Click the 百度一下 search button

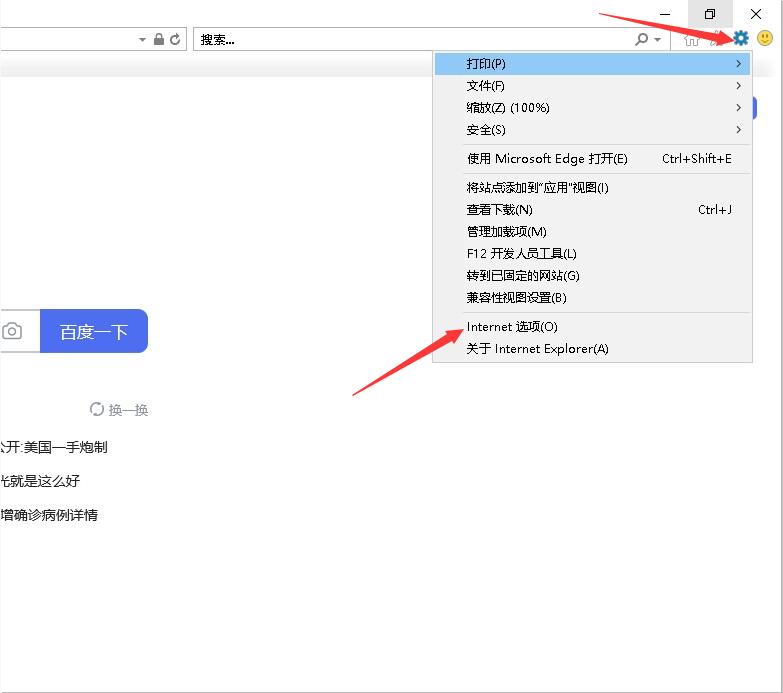point(94,331)
